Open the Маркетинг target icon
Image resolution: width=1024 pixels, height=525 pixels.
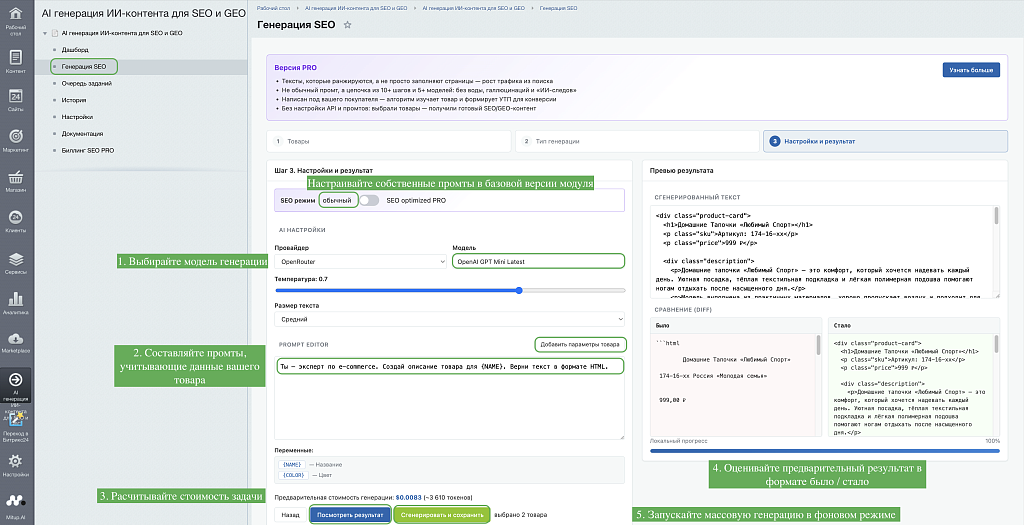[16, 136]
